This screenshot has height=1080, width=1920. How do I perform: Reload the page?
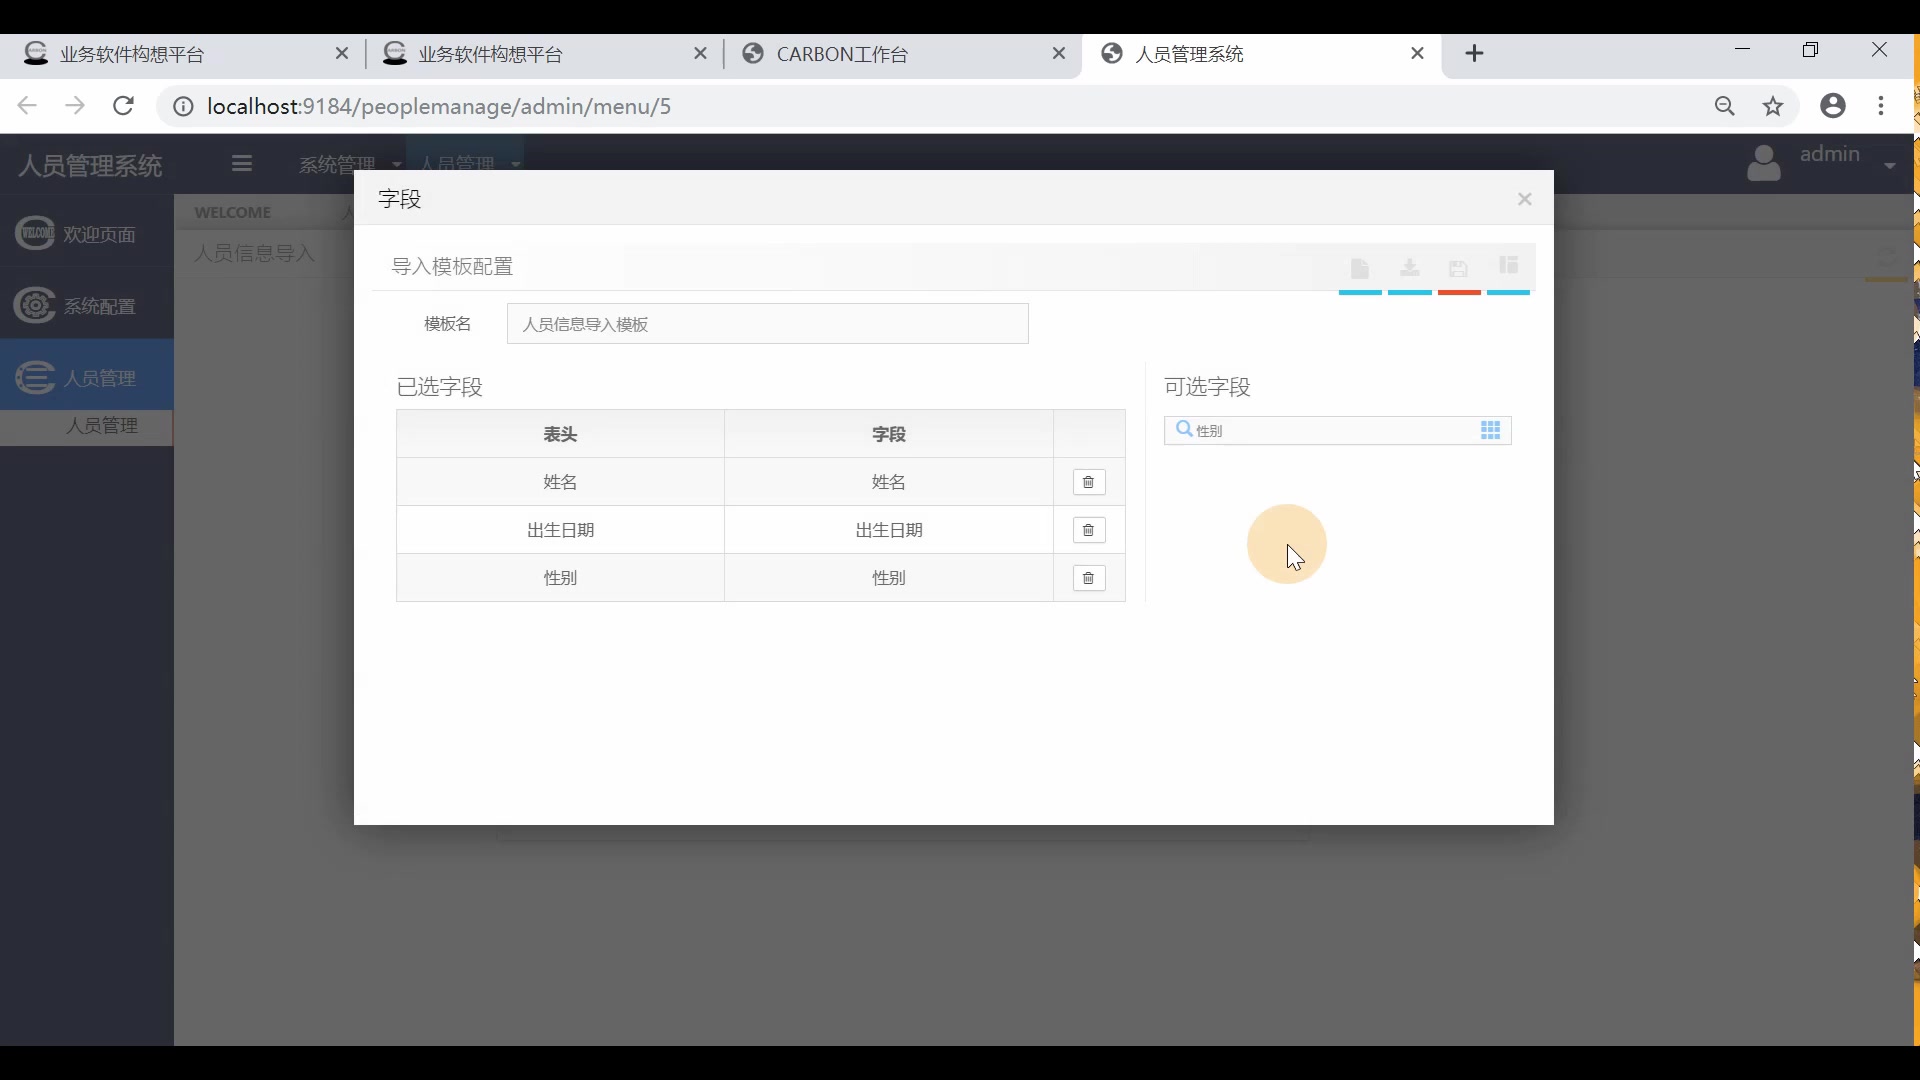tap(123, 106)
